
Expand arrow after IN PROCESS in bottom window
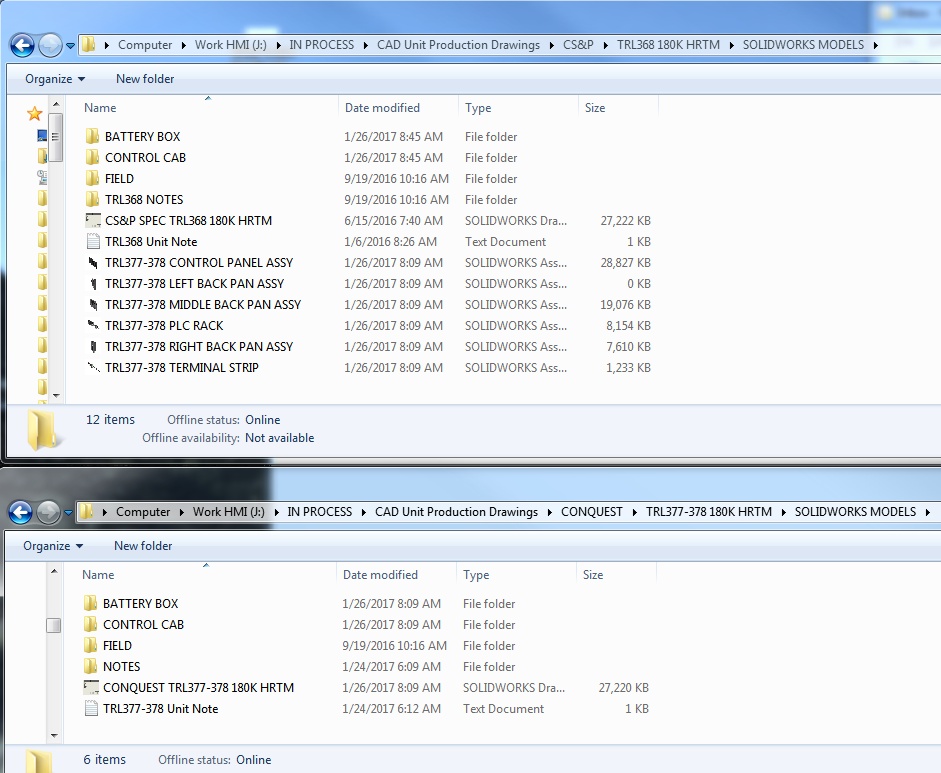pos(364,512)
